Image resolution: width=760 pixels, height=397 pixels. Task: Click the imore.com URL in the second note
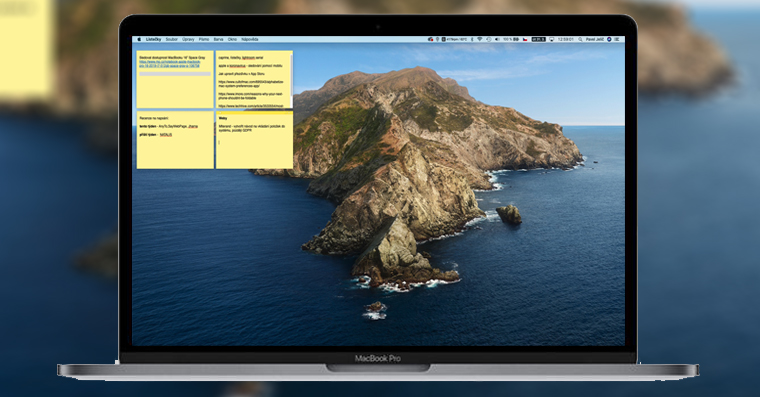pos(251,96)
